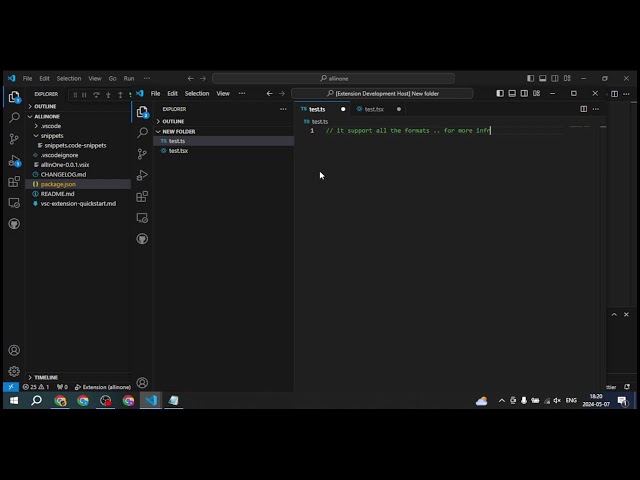Click Step Out in the debug toolbar
640x480 pixels.
(x=120, y=95)
